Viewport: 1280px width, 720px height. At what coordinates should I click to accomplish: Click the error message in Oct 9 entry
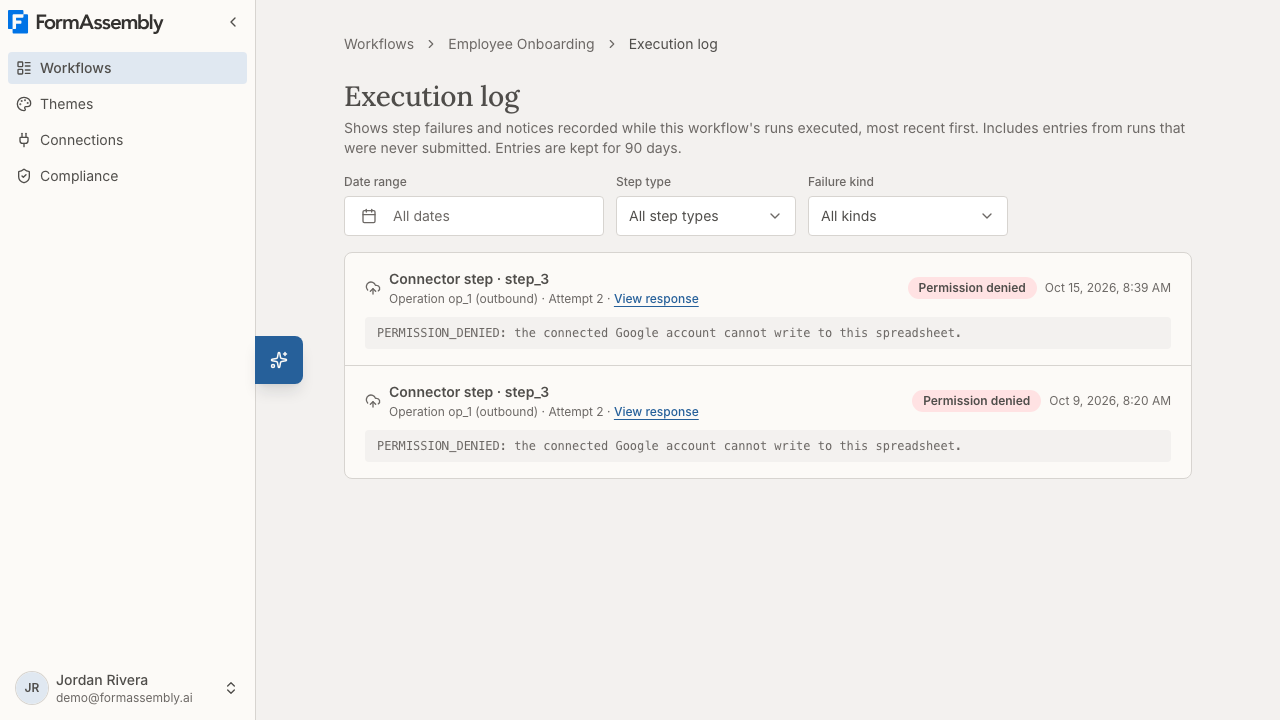768,446
